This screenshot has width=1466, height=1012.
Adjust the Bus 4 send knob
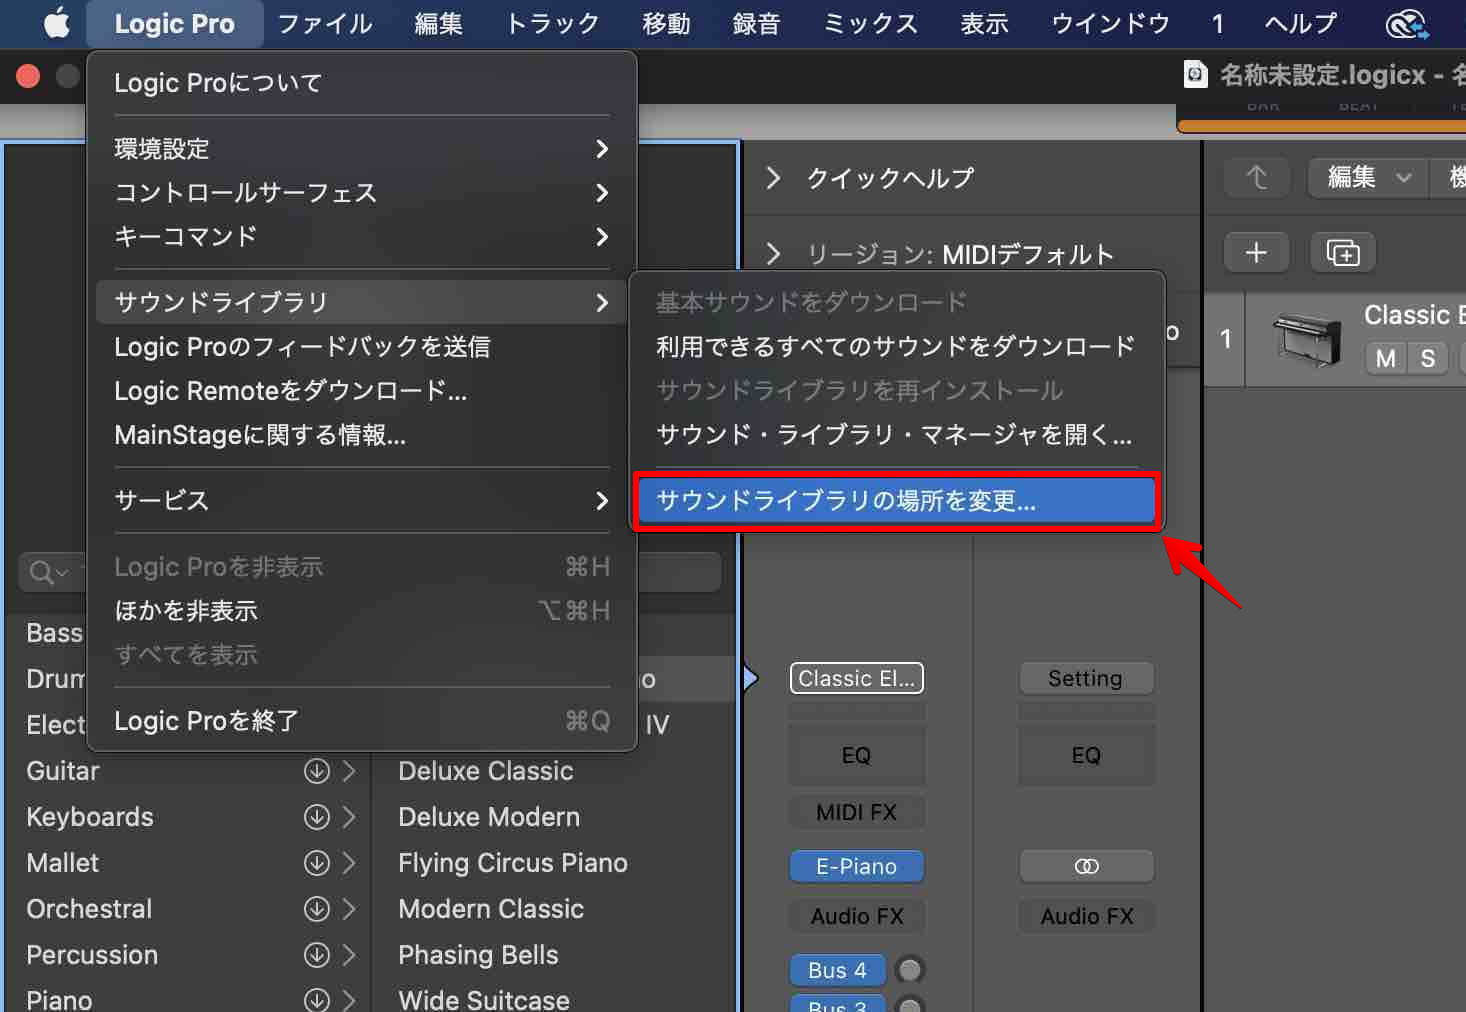point(910,969)
